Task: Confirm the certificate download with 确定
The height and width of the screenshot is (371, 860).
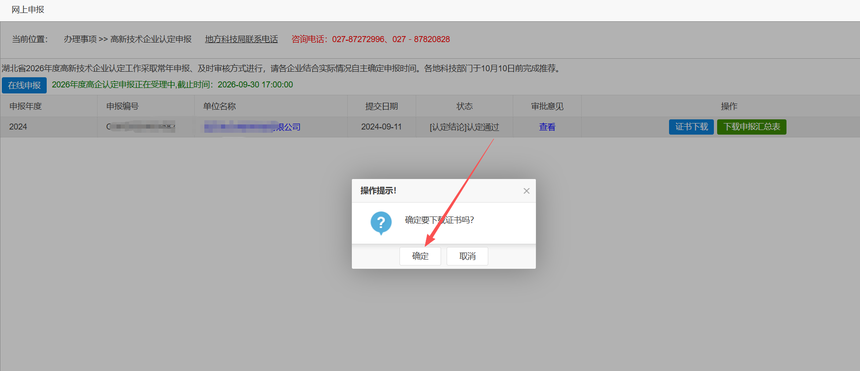Action: click(x=420, y=256)
